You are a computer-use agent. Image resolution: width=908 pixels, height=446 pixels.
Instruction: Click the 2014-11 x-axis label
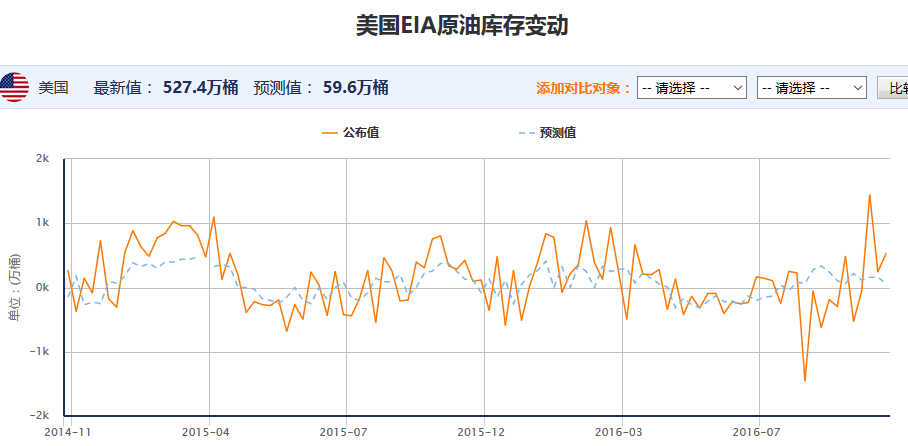tap(68, 432)
